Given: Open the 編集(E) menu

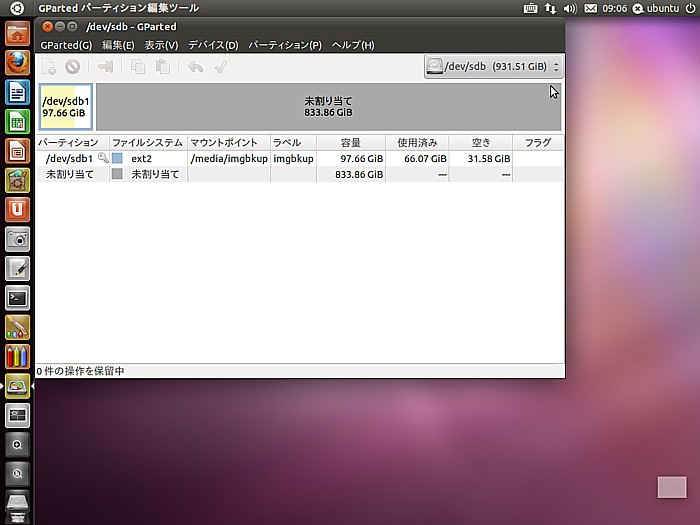Looking at the screenshot, I should (118, 45).
